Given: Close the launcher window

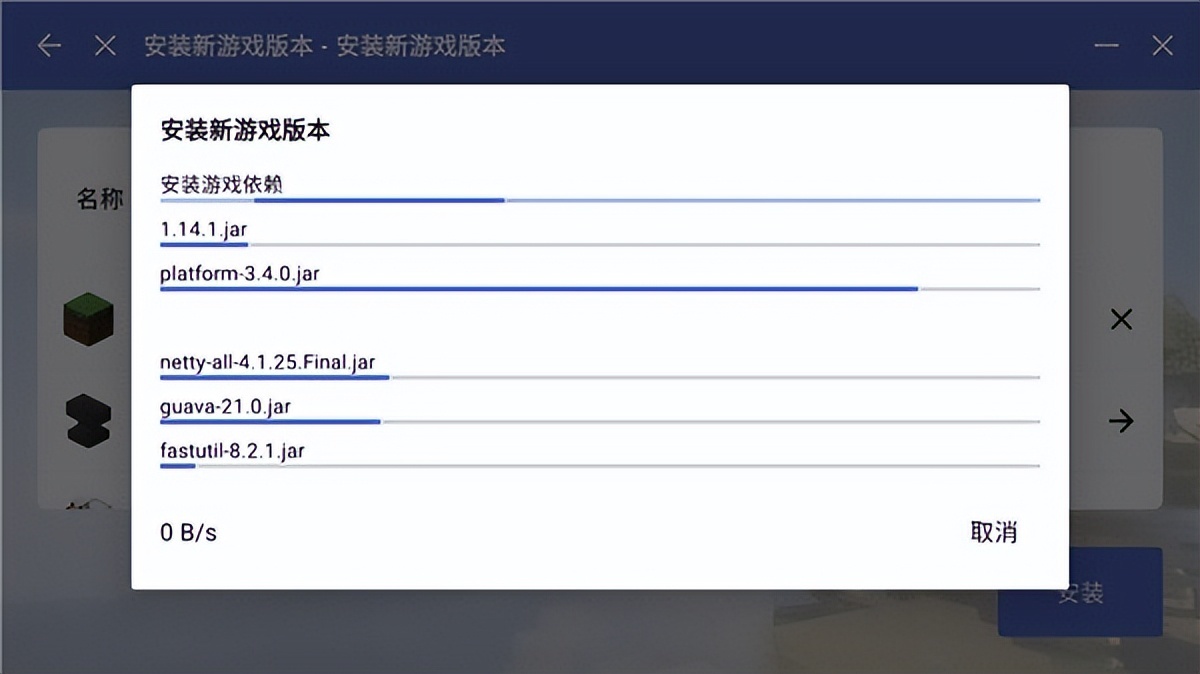Looking at the screenshot, I should [x=1162, y=46].
